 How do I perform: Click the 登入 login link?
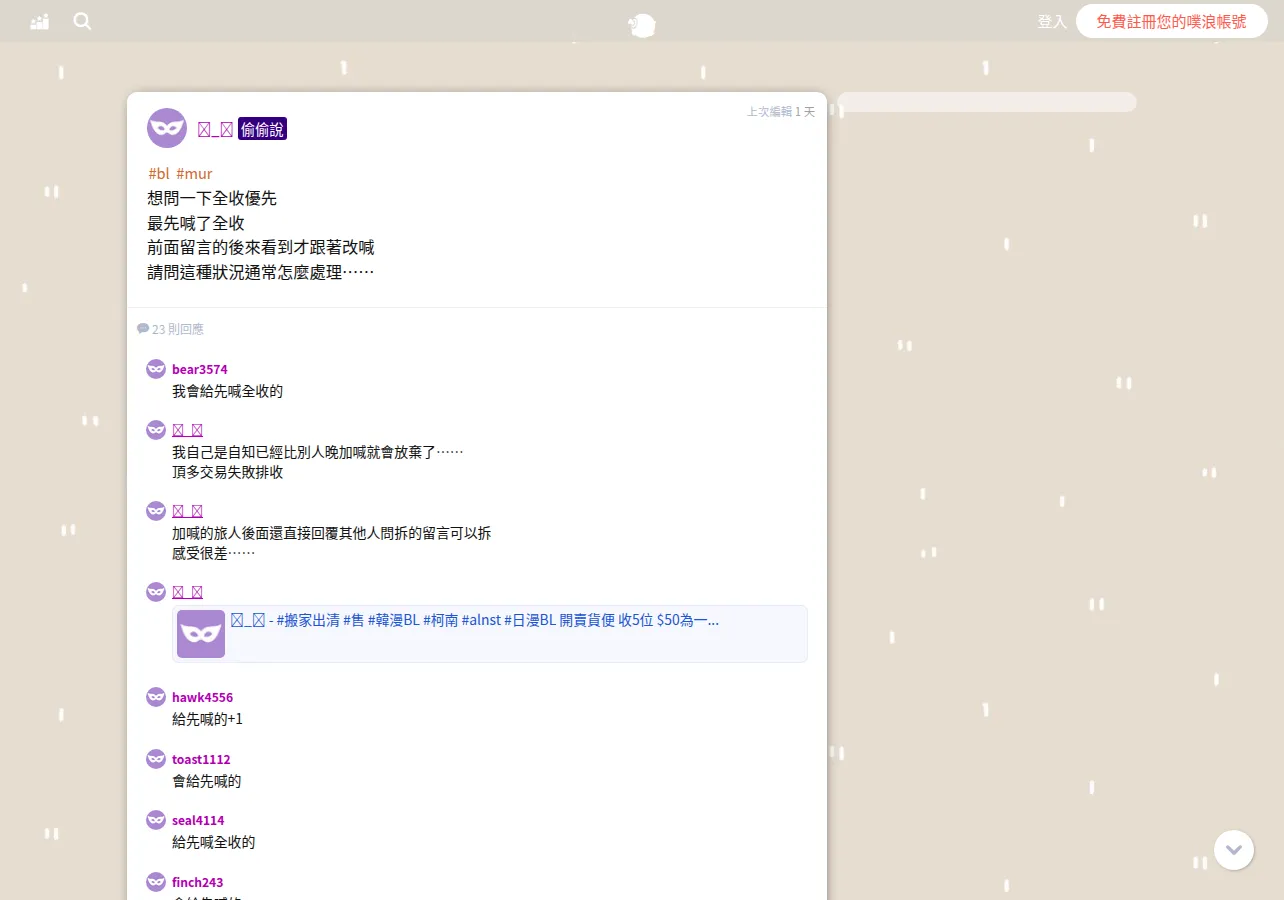pos(1052,21)
